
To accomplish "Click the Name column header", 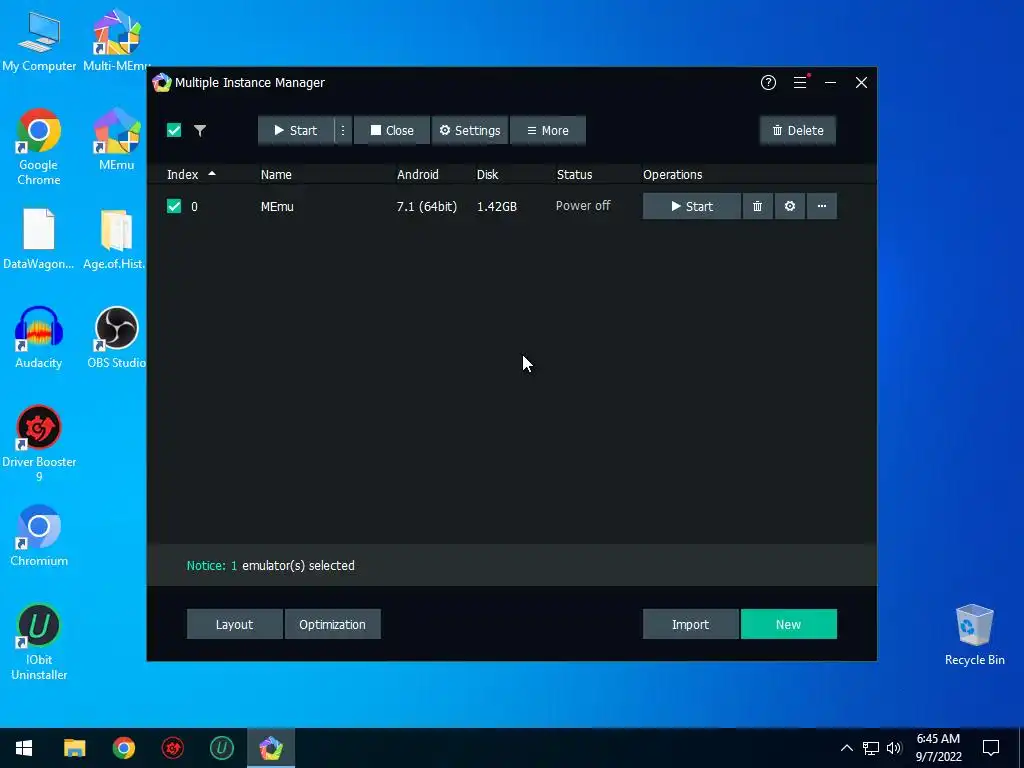I will click(x=276, y=174).
